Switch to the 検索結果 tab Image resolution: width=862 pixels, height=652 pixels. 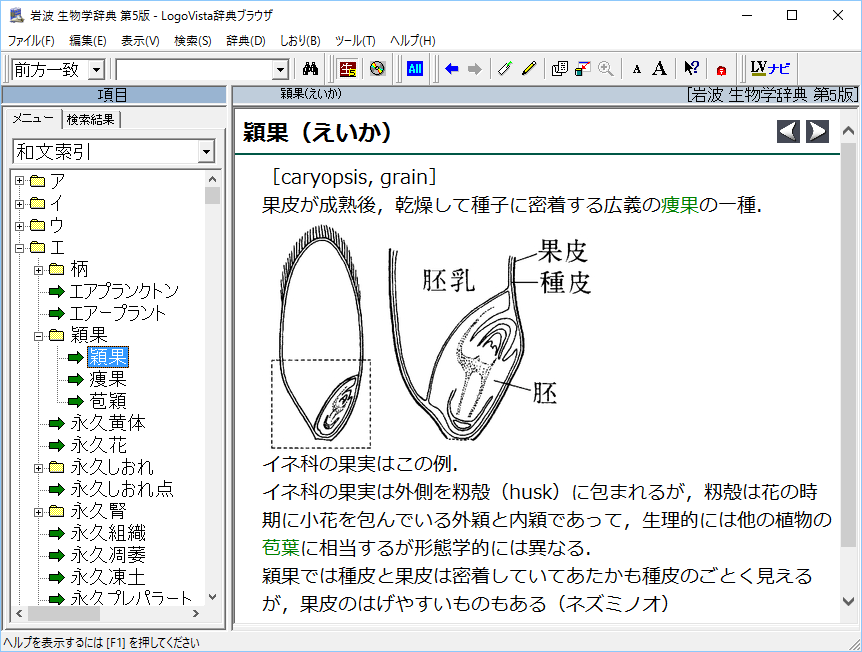91,120
